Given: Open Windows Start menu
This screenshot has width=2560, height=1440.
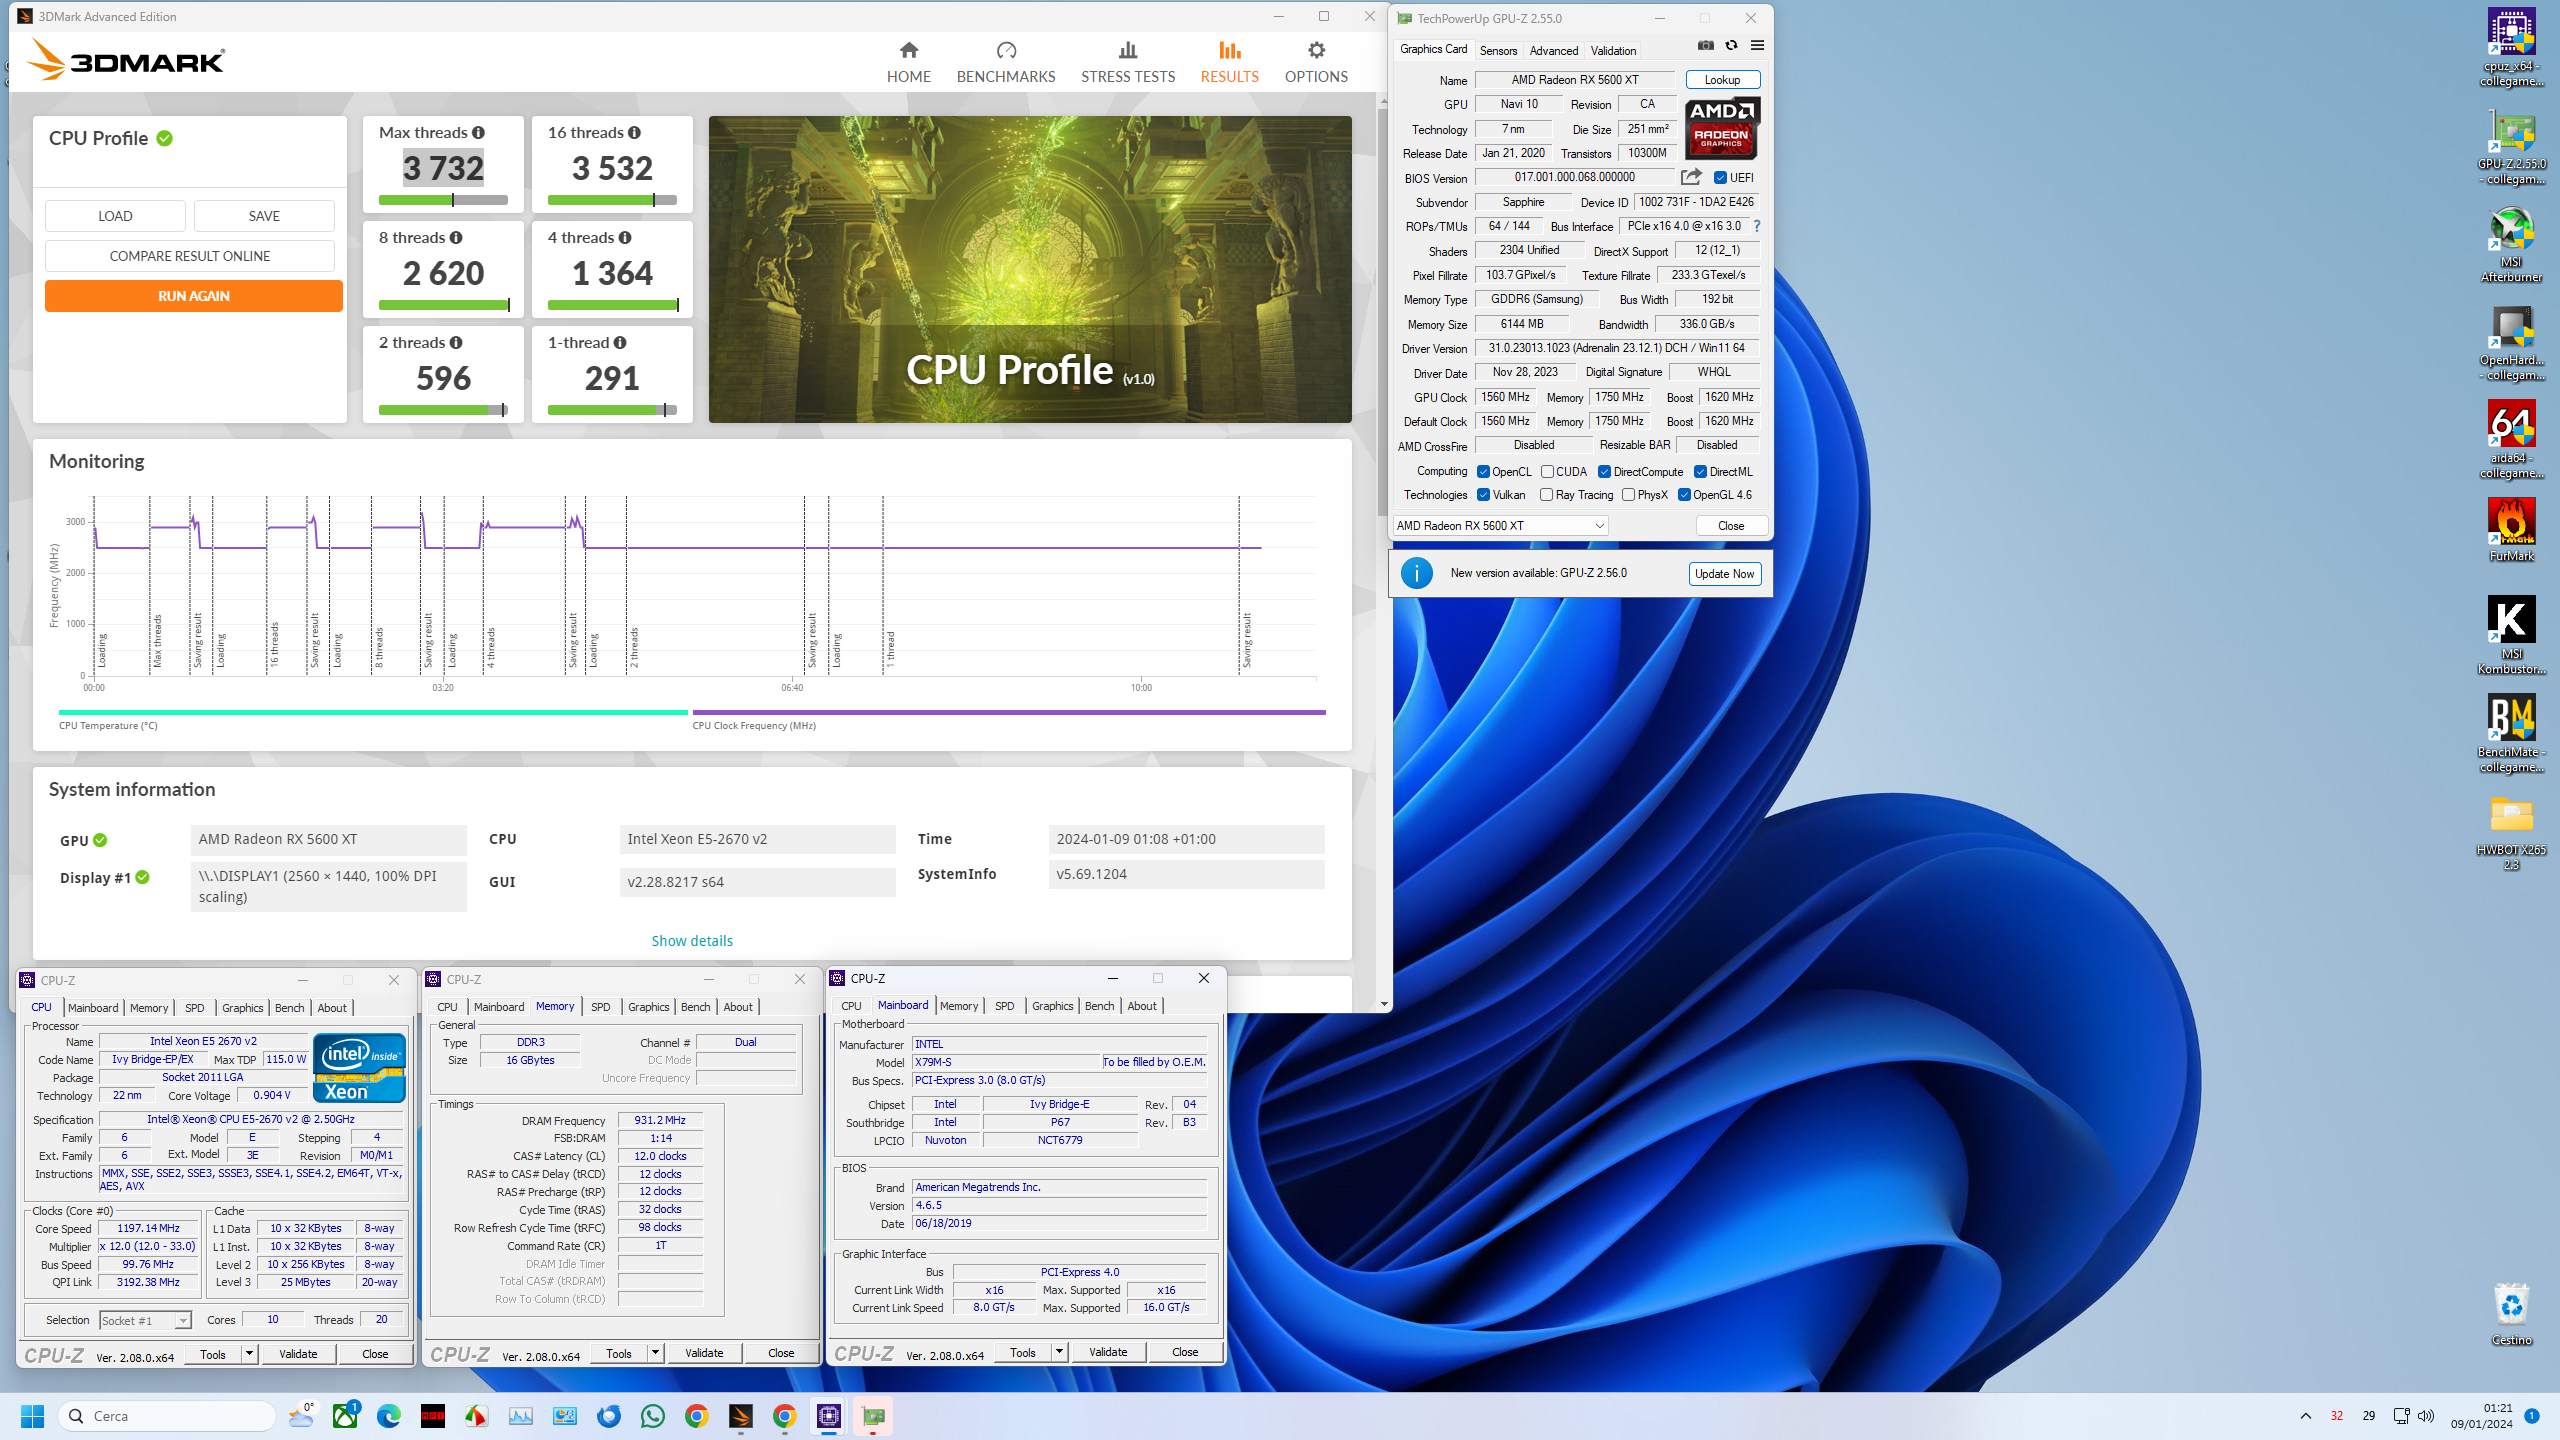Looking at the screenshot, I should point(32,1416).
